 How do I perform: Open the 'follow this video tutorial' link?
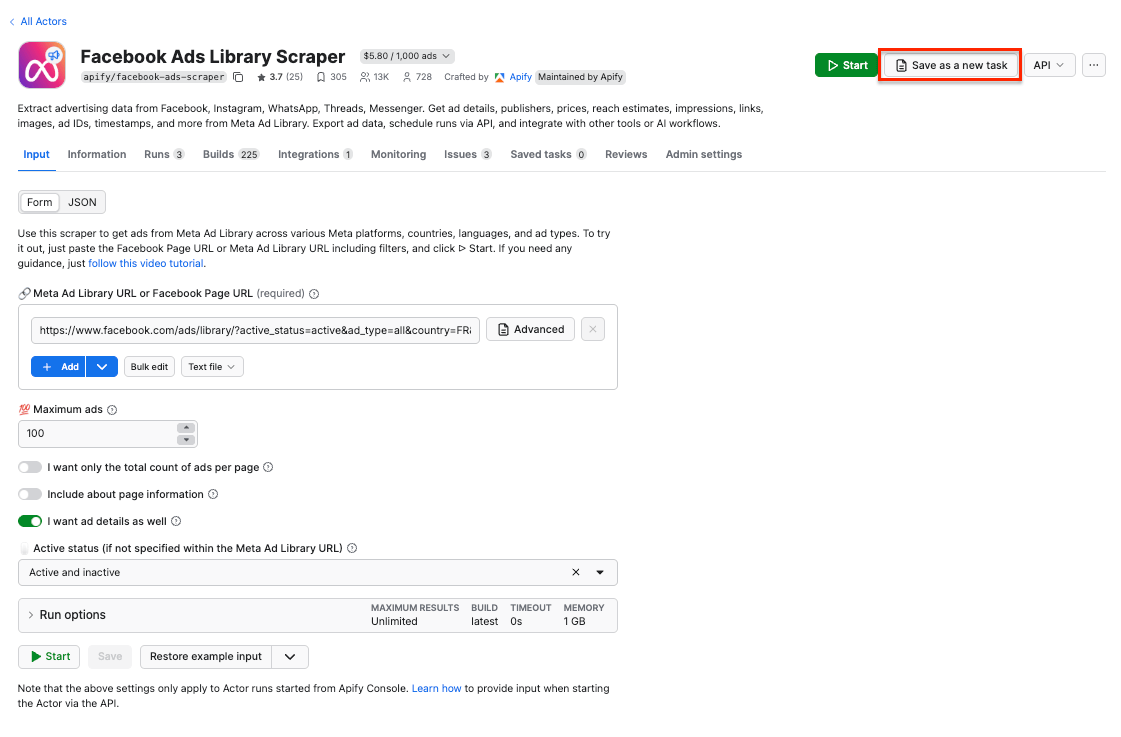pyautogui.click(x=146, y=263)
